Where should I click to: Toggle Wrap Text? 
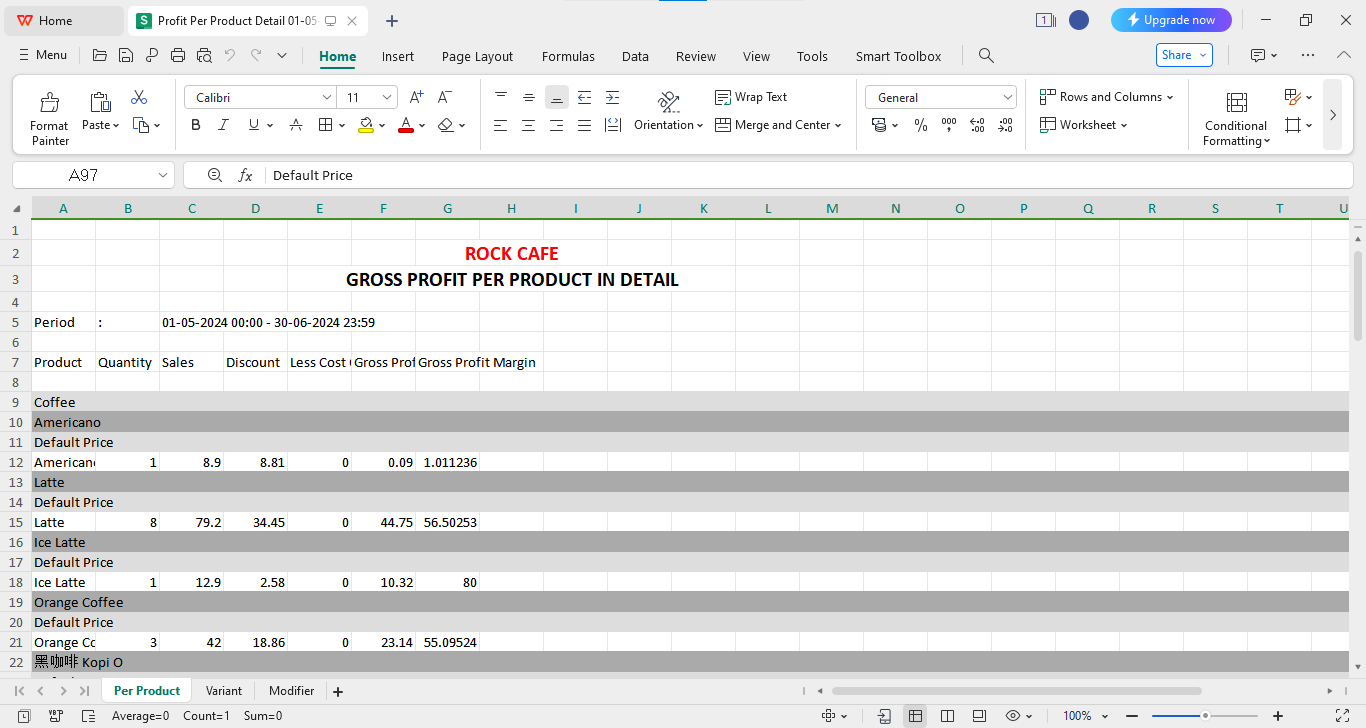751,97
